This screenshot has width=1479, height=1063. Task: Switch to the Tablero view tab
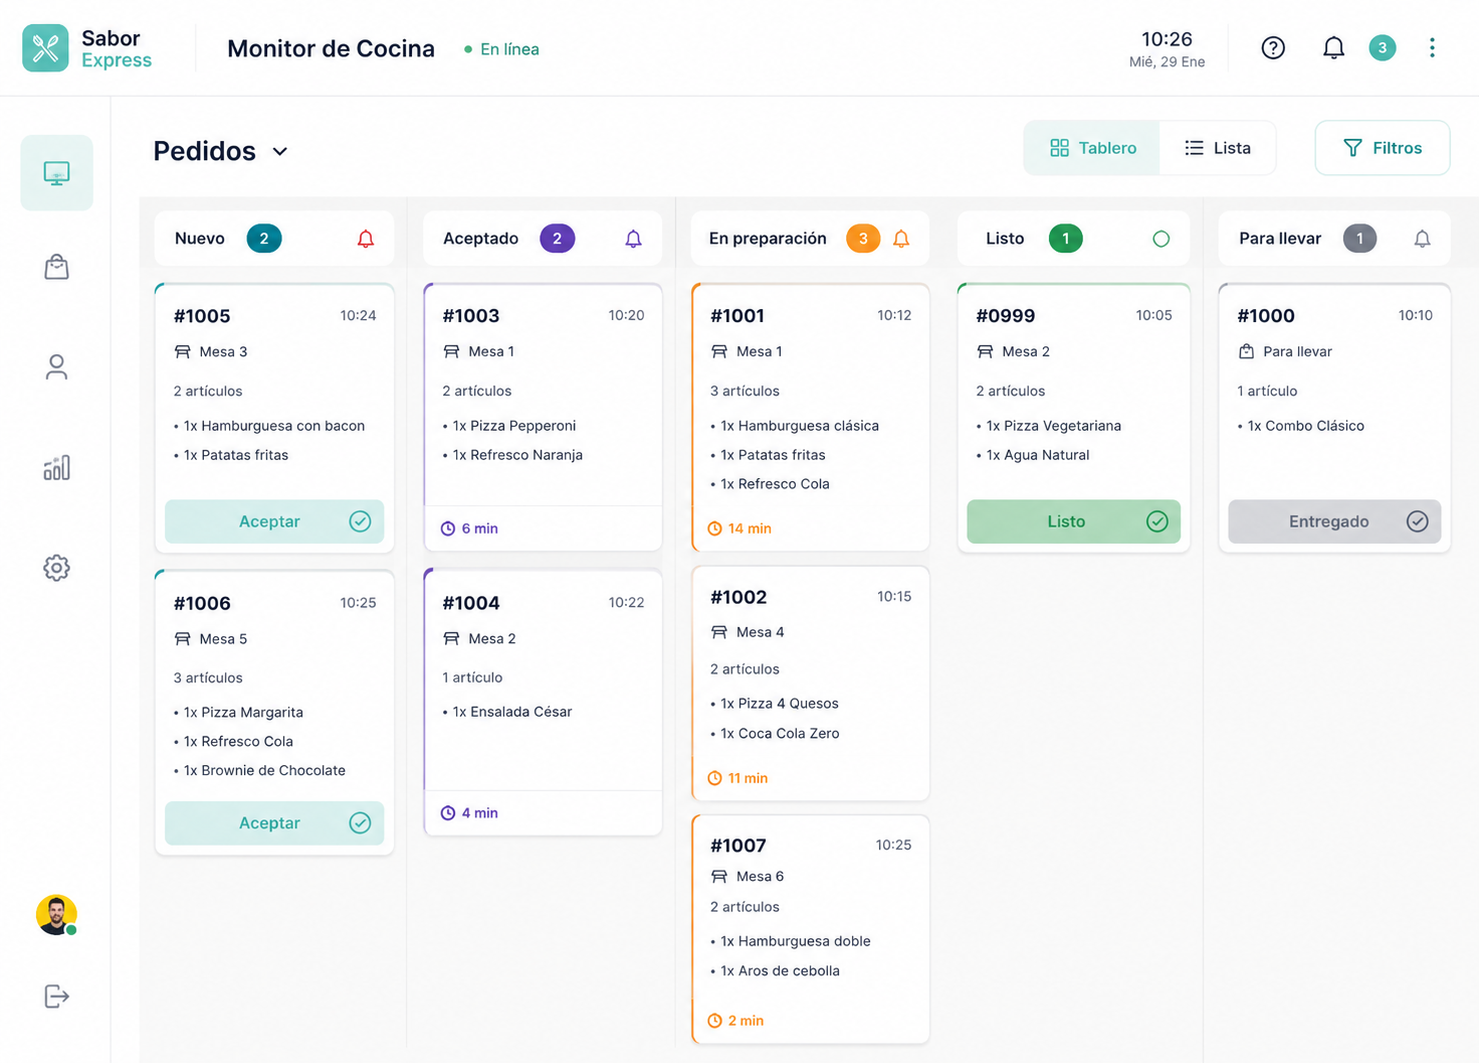[x=1092, y=148]
